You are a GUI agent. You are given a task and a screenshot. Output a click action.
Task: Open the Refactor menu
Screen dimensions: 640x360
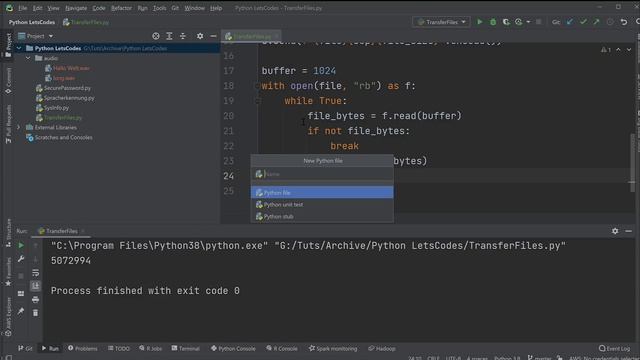click(121, 8)
